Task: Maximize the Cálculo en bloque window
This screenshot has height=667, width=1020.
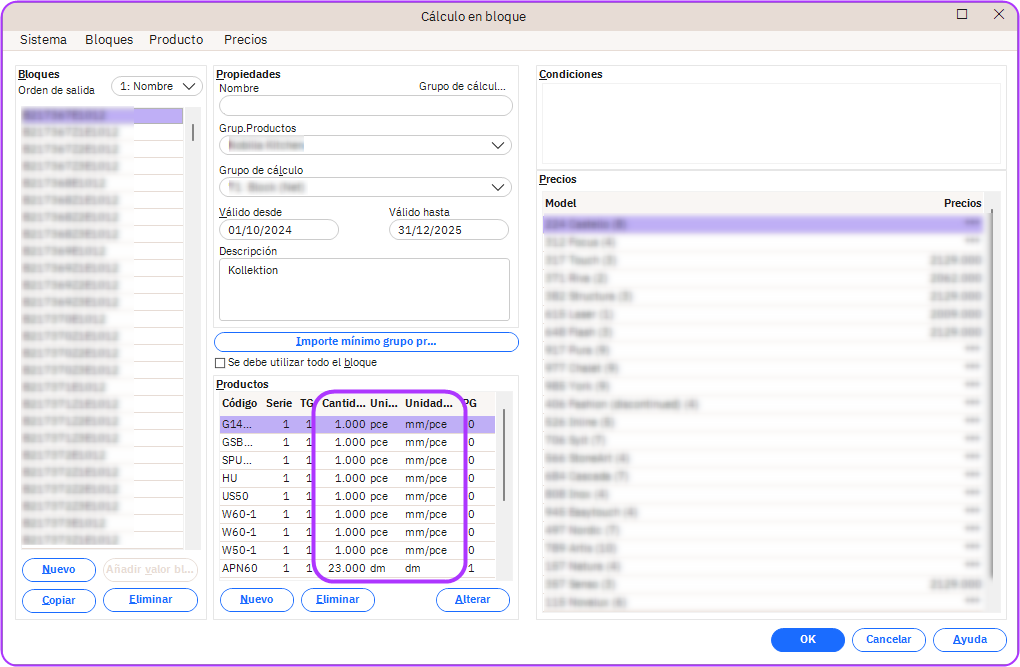Action: click(962, 15)
